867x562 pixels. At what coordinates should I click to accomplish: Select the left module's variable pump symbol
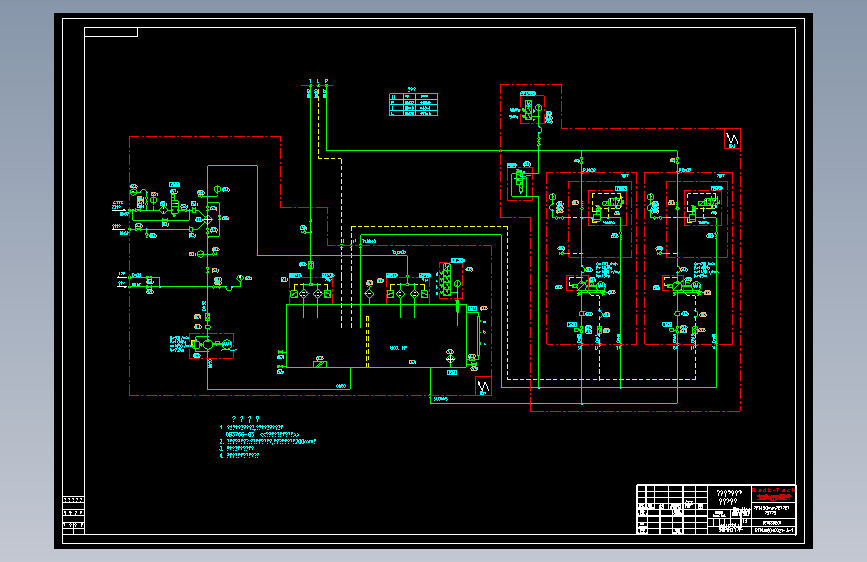point(582,285)
